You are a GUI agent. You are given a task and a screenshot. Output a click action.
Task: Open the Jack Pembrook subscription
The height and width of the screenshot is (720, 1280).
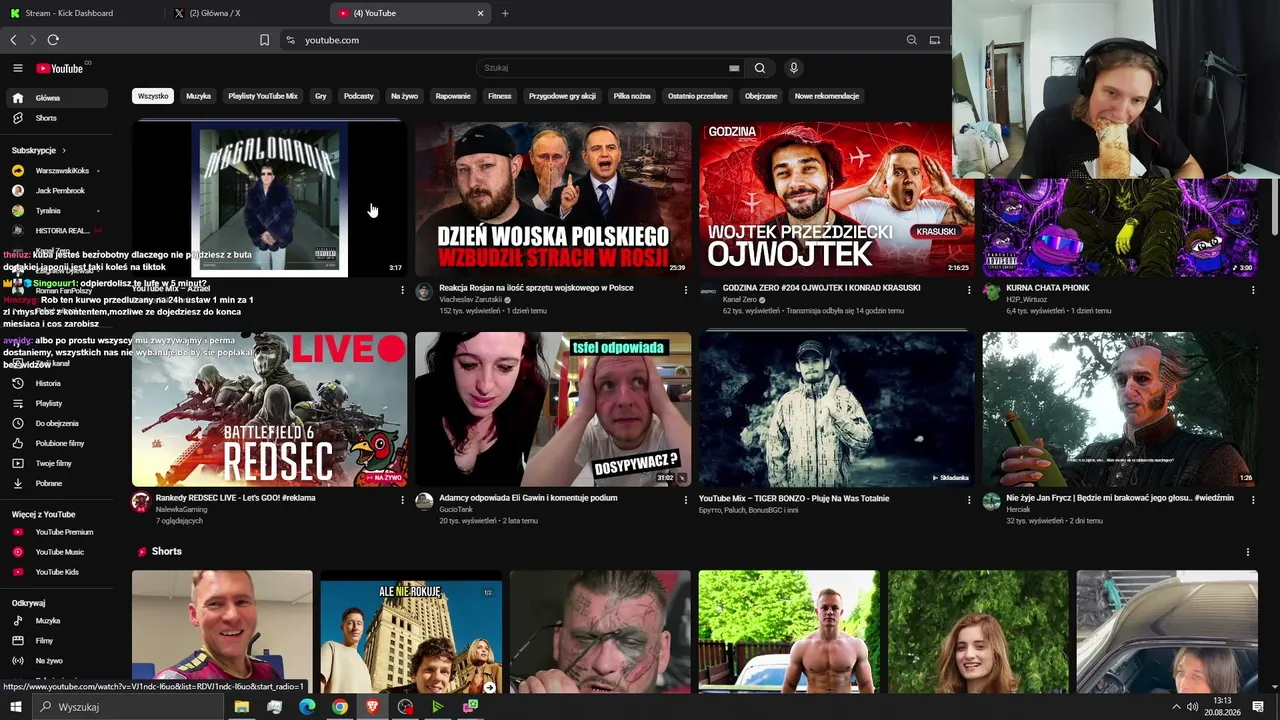pos(57,191)
